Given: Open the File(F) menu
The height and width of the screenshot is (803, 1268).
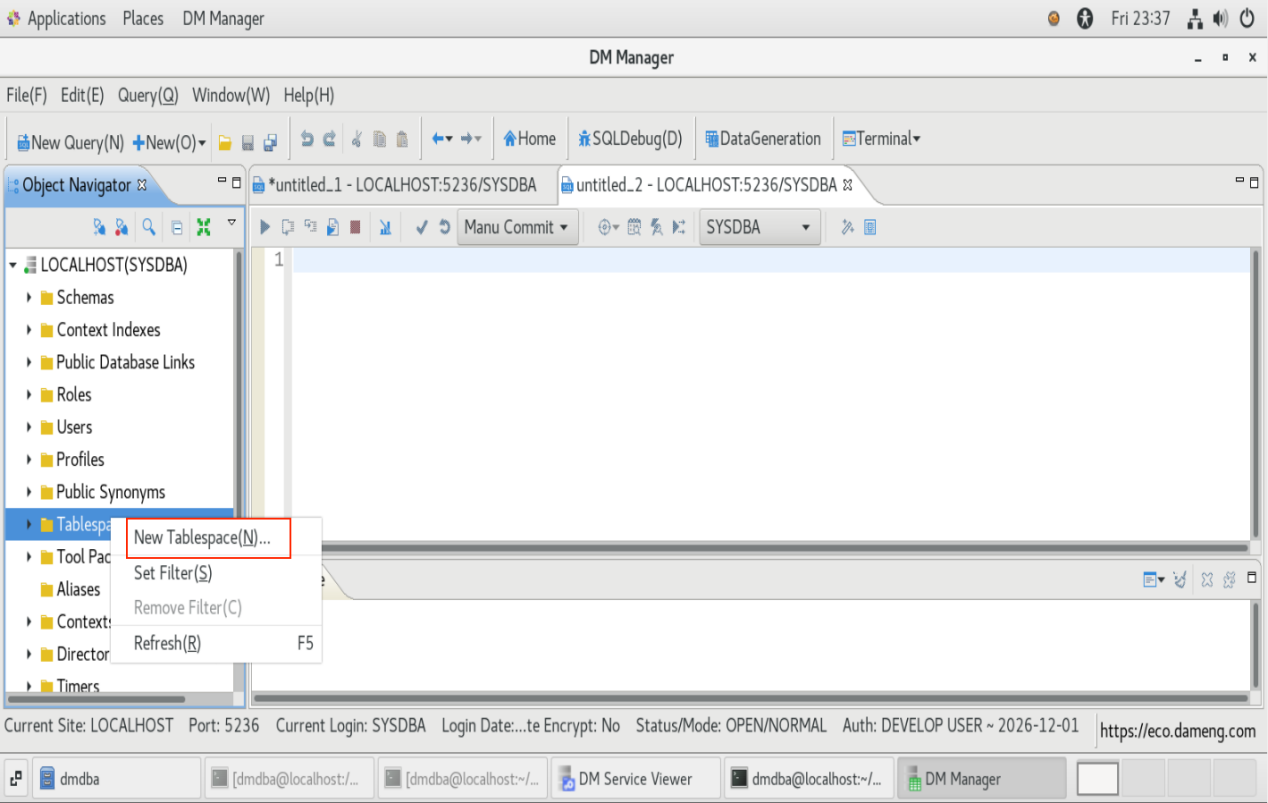Looking at the screenshot, I should [x=27, y=95].
